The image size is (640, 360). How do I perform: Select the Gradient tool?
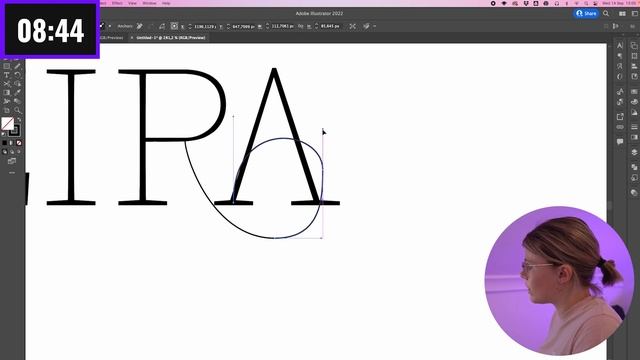pyautogui.click(x=7, y=93)
